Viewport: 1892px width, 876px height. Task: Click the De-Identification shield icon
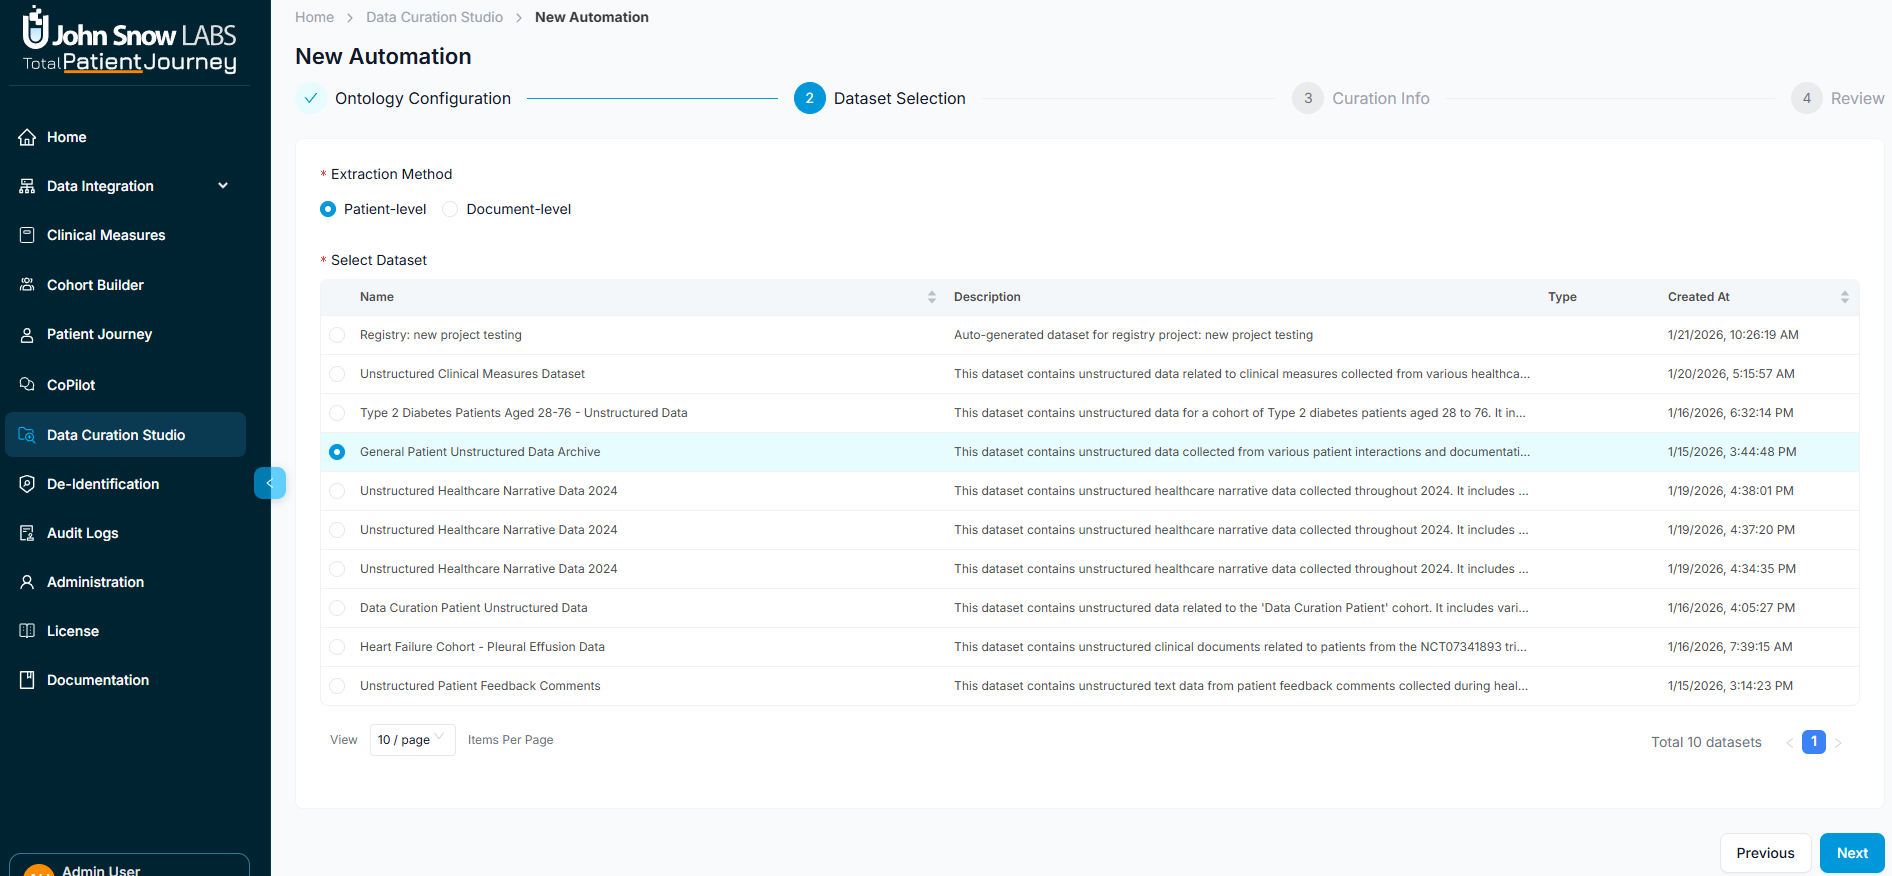(27, 484)
